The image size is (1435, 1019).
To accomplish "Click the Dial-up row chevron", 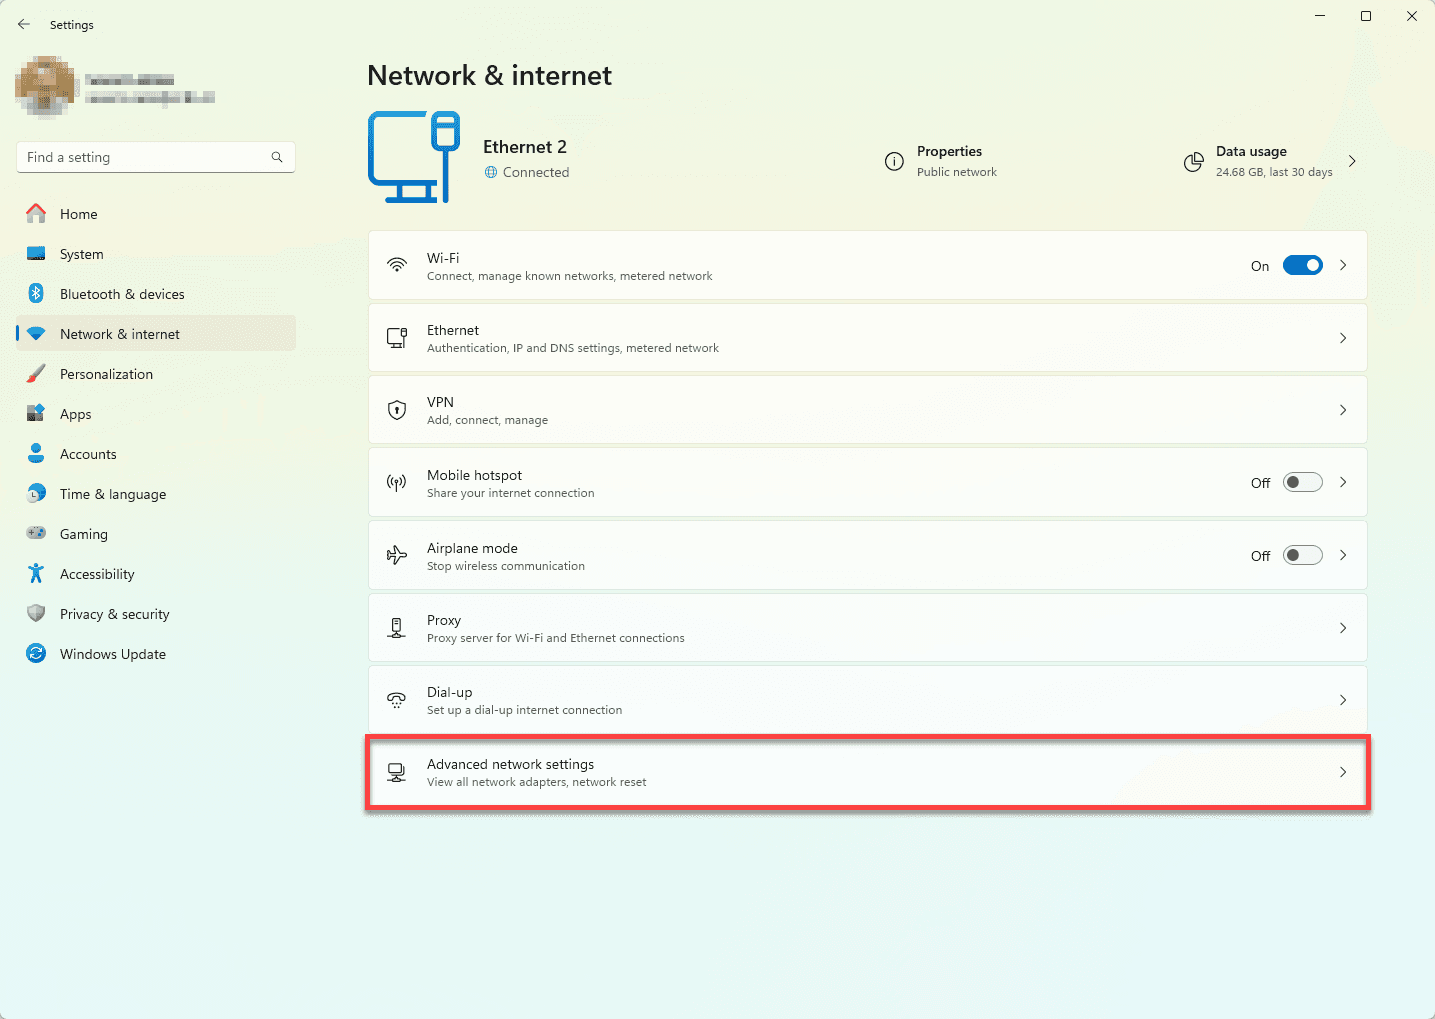I will coord(1343,700).
